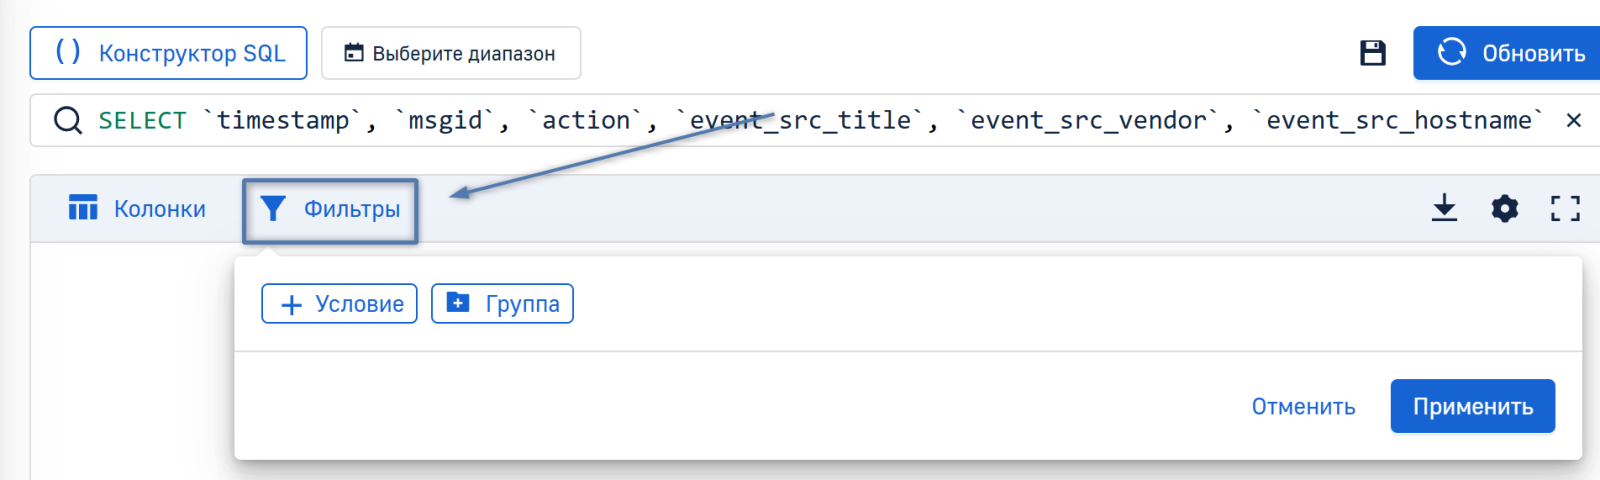The width and height of the screenshot is (1600, 480).
Task: Click into the SELECT query text field
Action: (800, 121)
